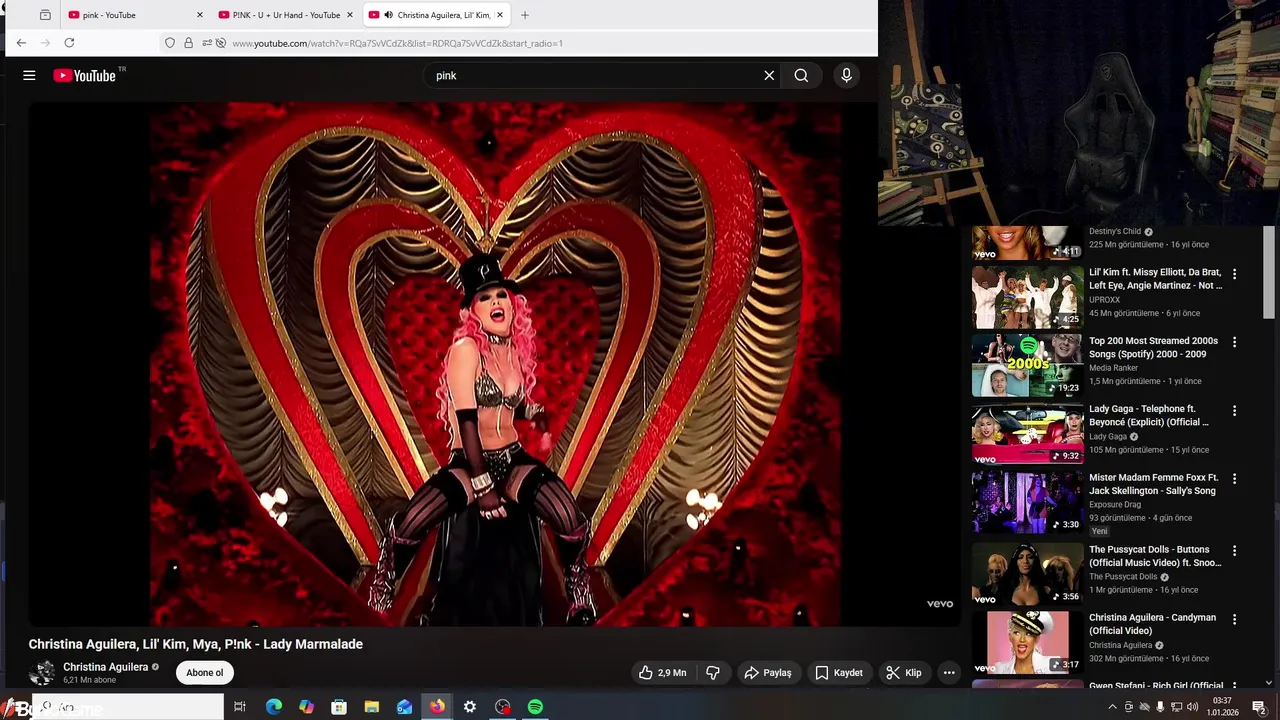Image resolution: width=1280 pixels, height=720 pixels.
Task: Open Christina Aguilera channel name link
Action: (x=105, y=667)
